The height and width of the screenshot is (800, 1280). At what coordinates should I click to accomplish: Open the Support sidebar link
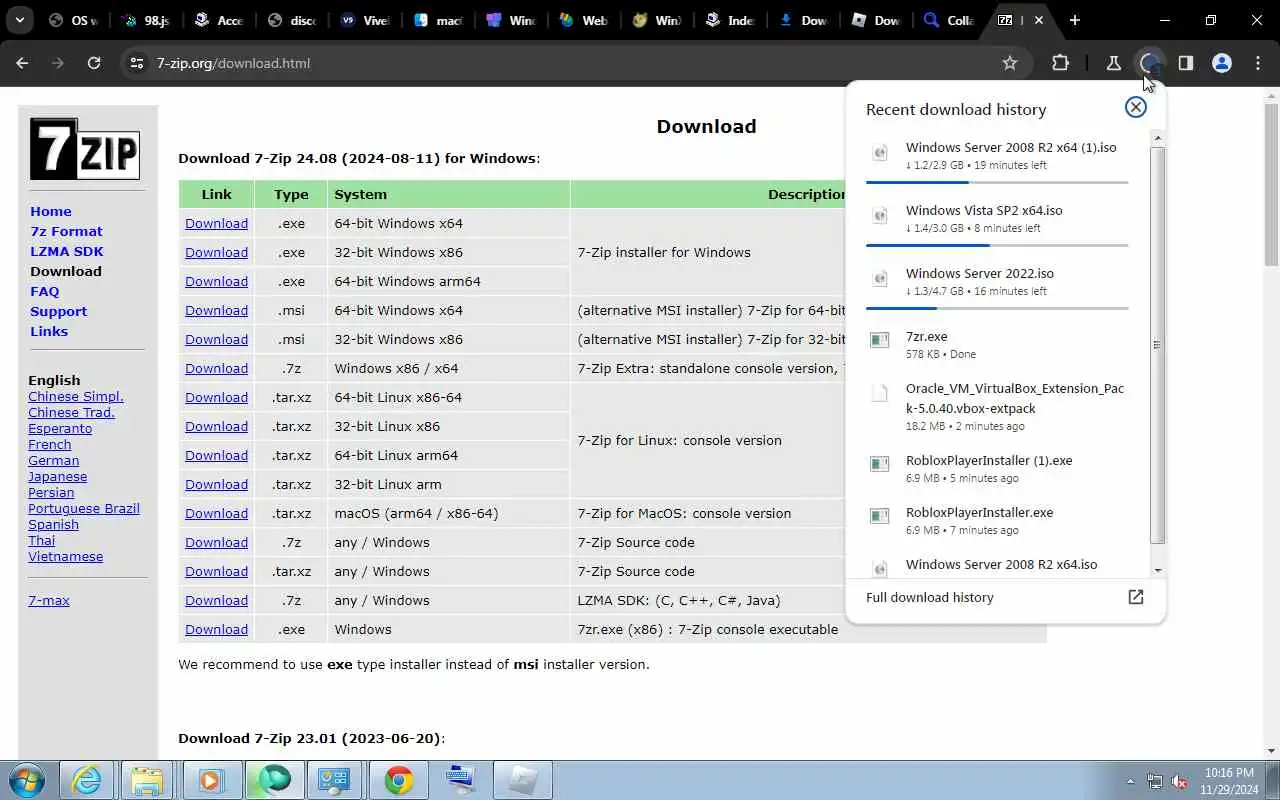[x=58, y=311]
